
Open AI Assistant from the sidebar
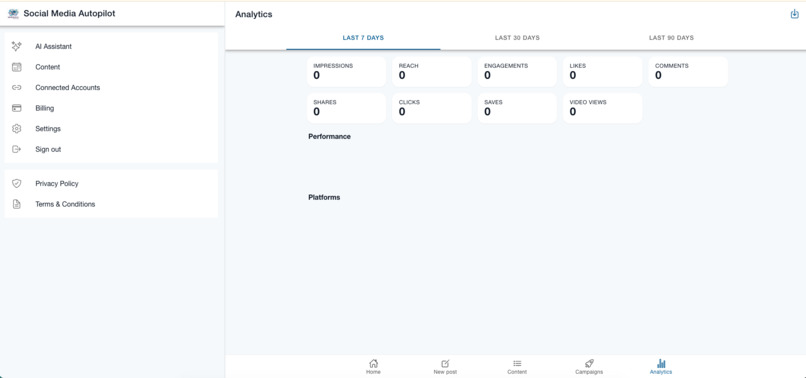coord(111,46)
